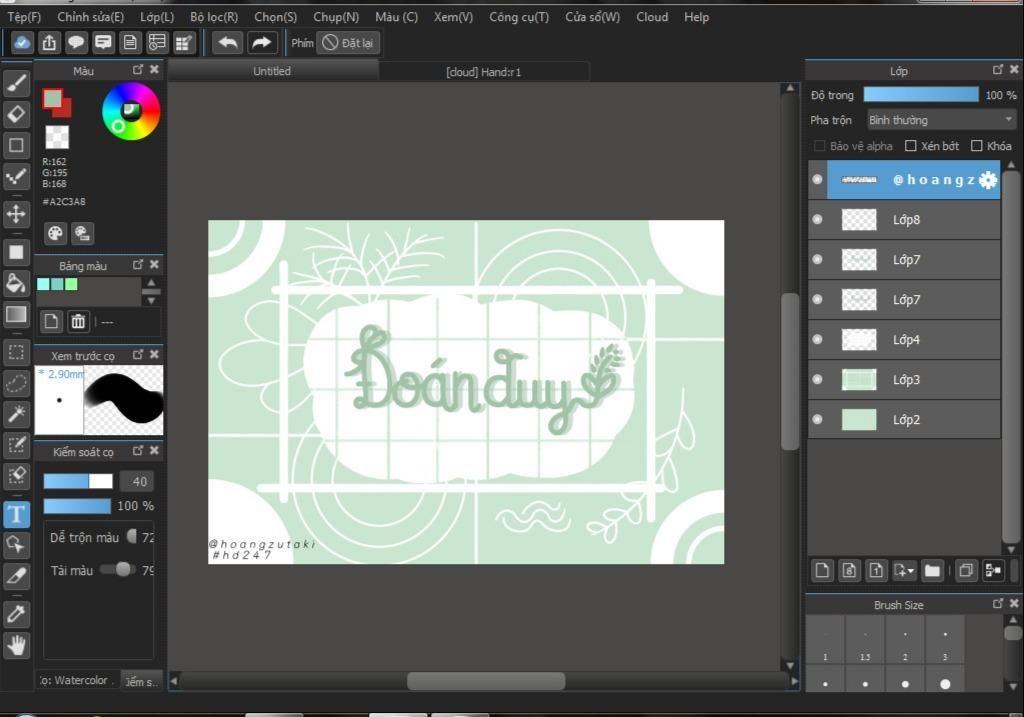Click the export icon in toolbar
1024x717 pixels.
pos(49,43)
